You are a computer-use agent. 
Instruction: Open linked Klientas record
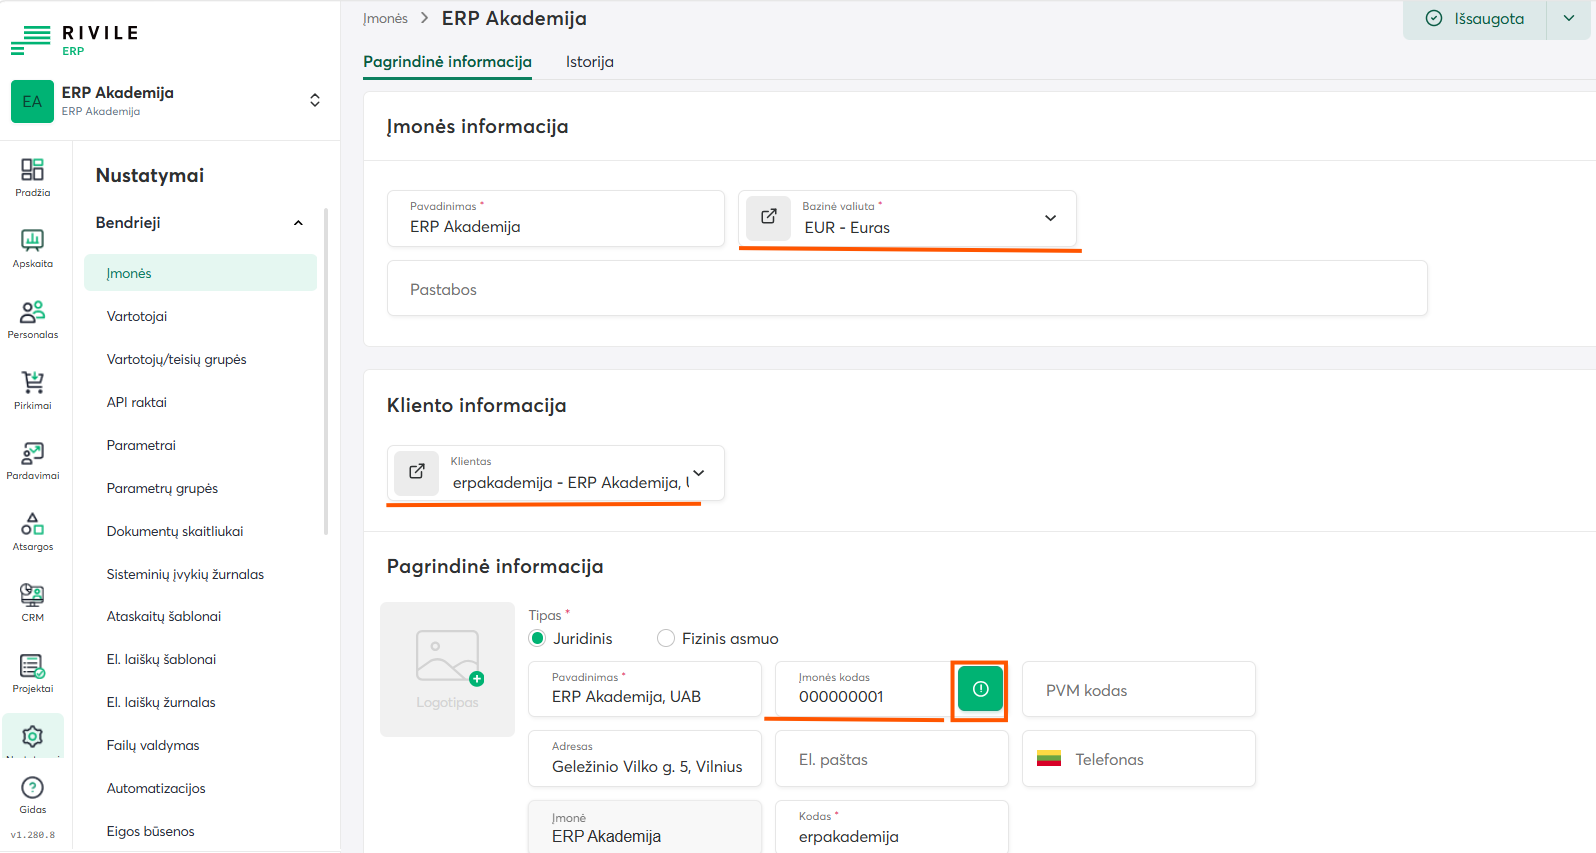click(416, 472)
